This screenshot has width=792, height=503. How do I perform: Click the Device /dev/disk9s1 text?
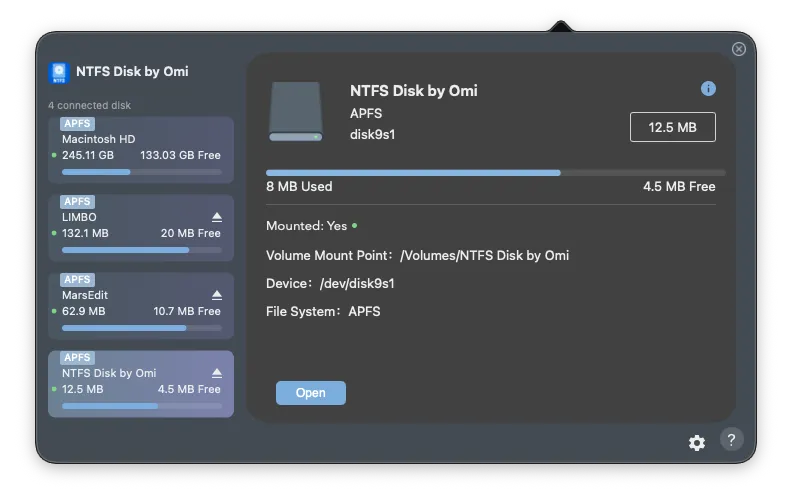click(x=356, y=284)
